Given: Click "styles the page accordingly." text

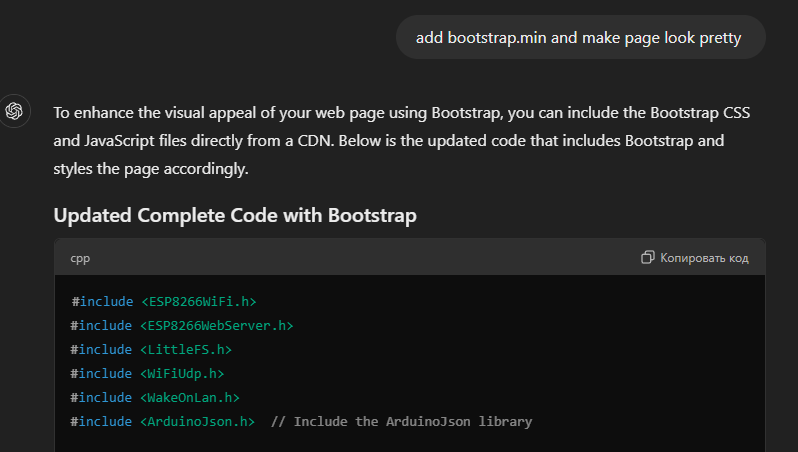Looking at the screenshot, I should (x=150, y=169).
